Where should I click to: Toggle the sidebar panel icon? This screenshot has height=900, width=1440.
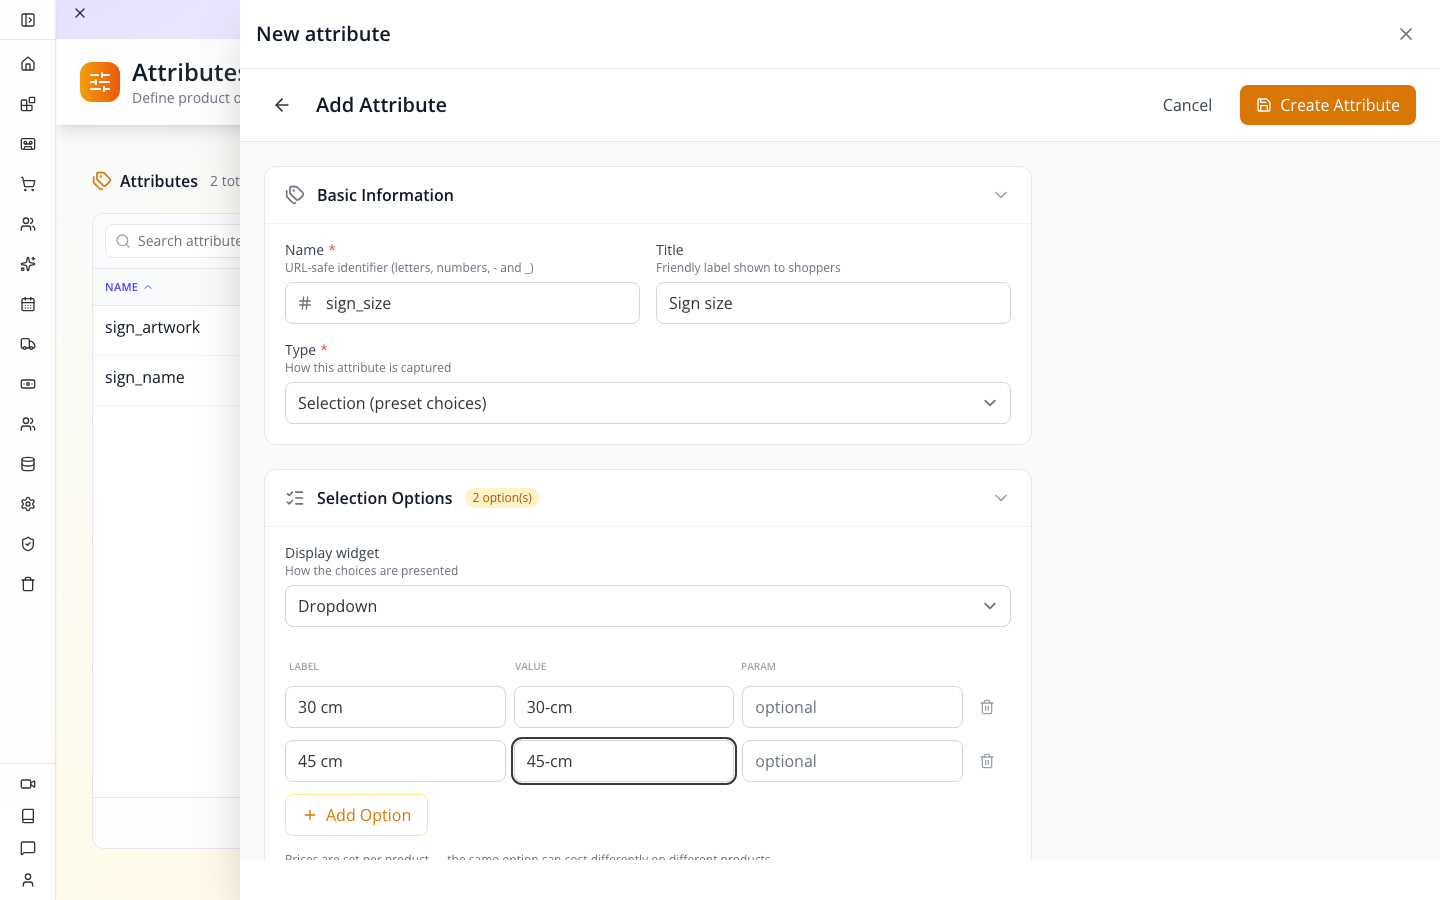coord(28,20)
